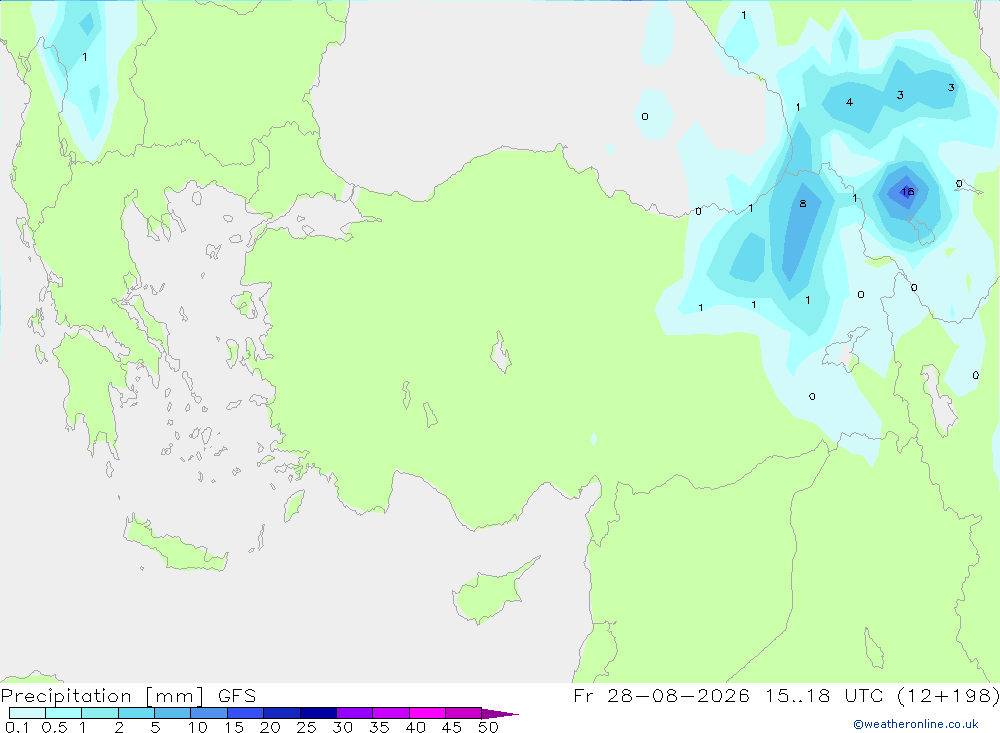Viewport: 1000px width, 733px height.
Task: Pick the 15–20 mm legend color swatch
Action: (x=246, y=713)
